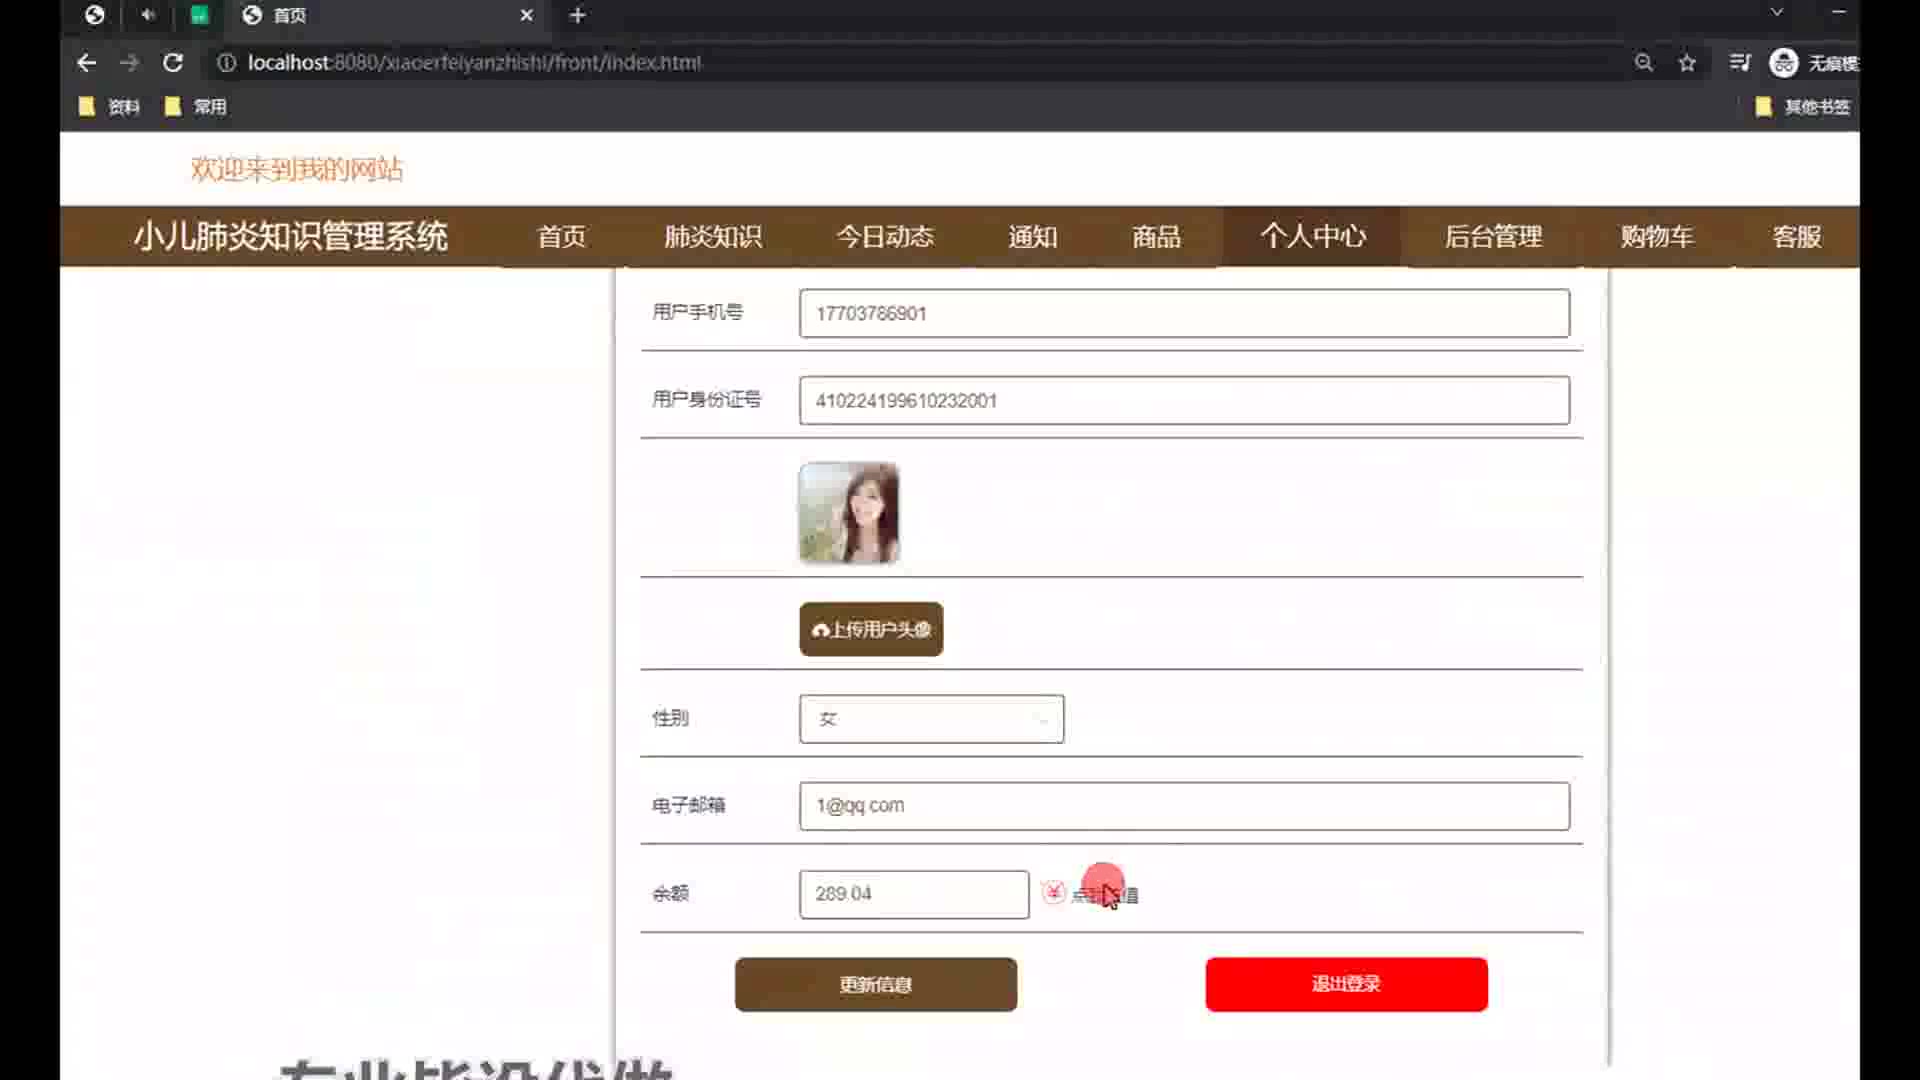This screenshot has width=1920, height=1080.
Task: Go to the 肺炎知识 menu item
Action: pyautogui.click(x=713, y=237)
